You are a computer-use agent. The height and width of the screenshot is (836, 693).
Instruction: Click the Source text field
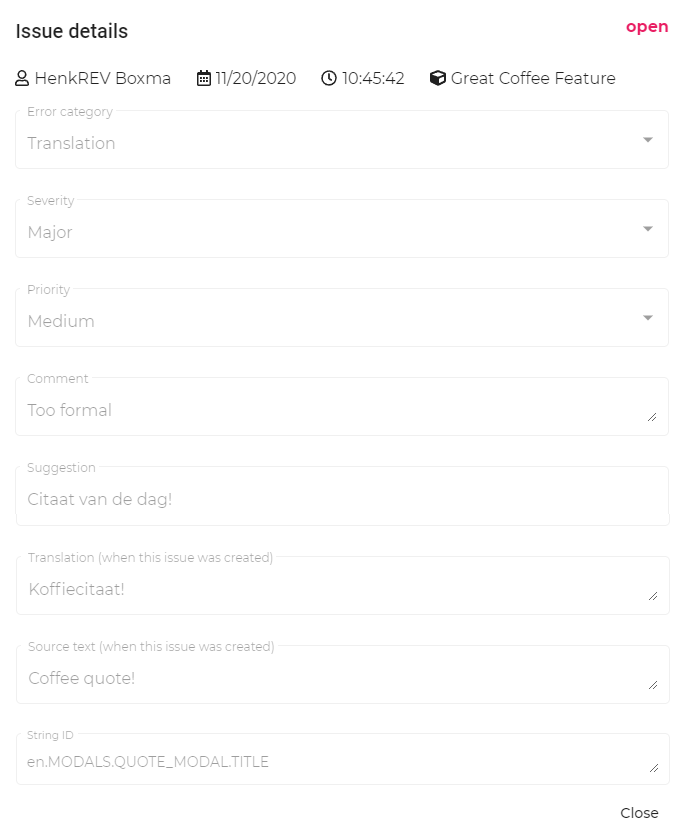click(330, 678)
